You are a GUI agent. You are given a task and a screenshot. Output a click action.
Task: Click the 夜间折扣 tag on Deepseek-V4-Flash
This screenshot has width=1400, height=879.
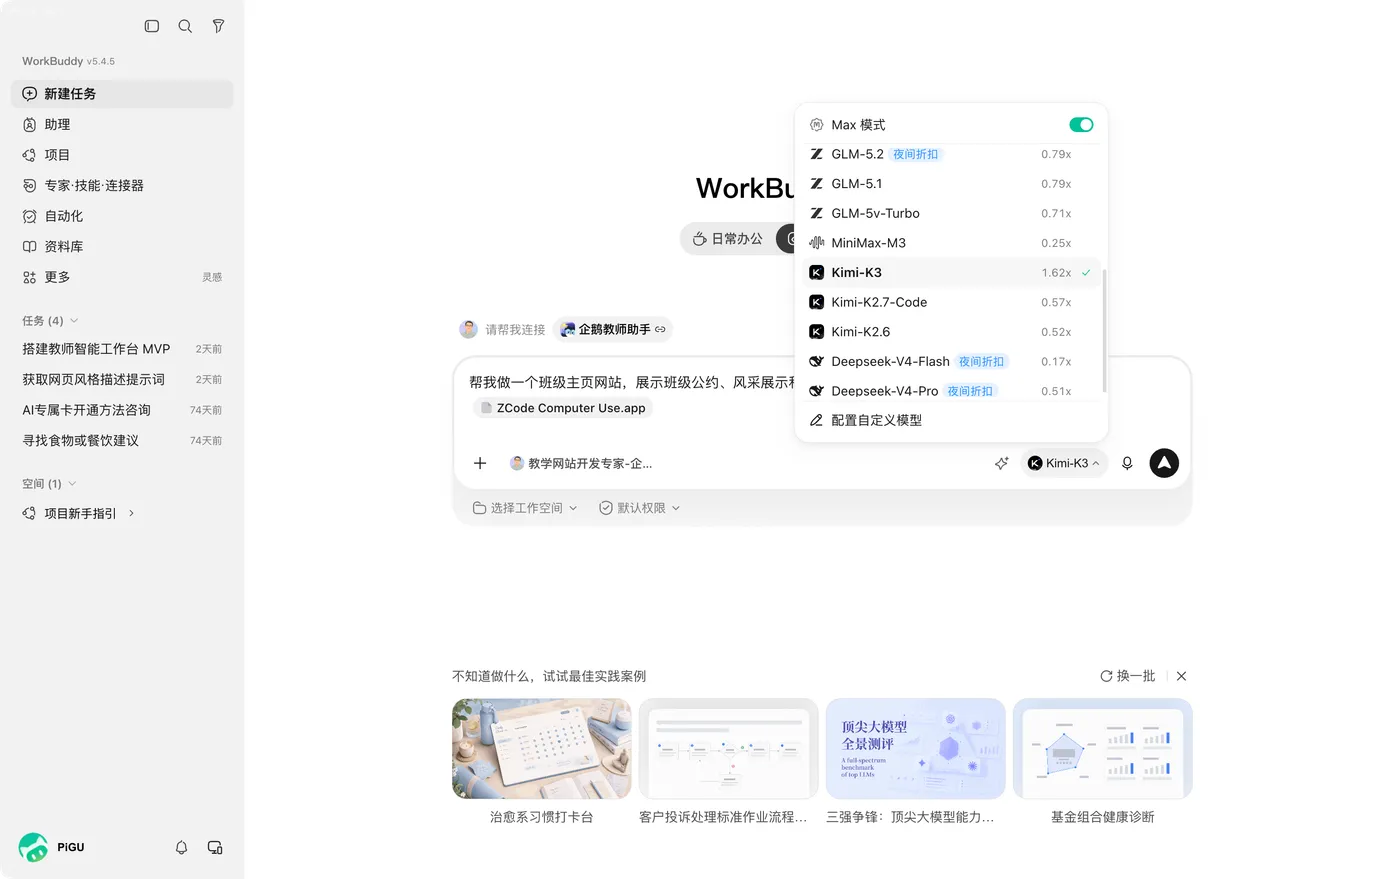(981, 361)
